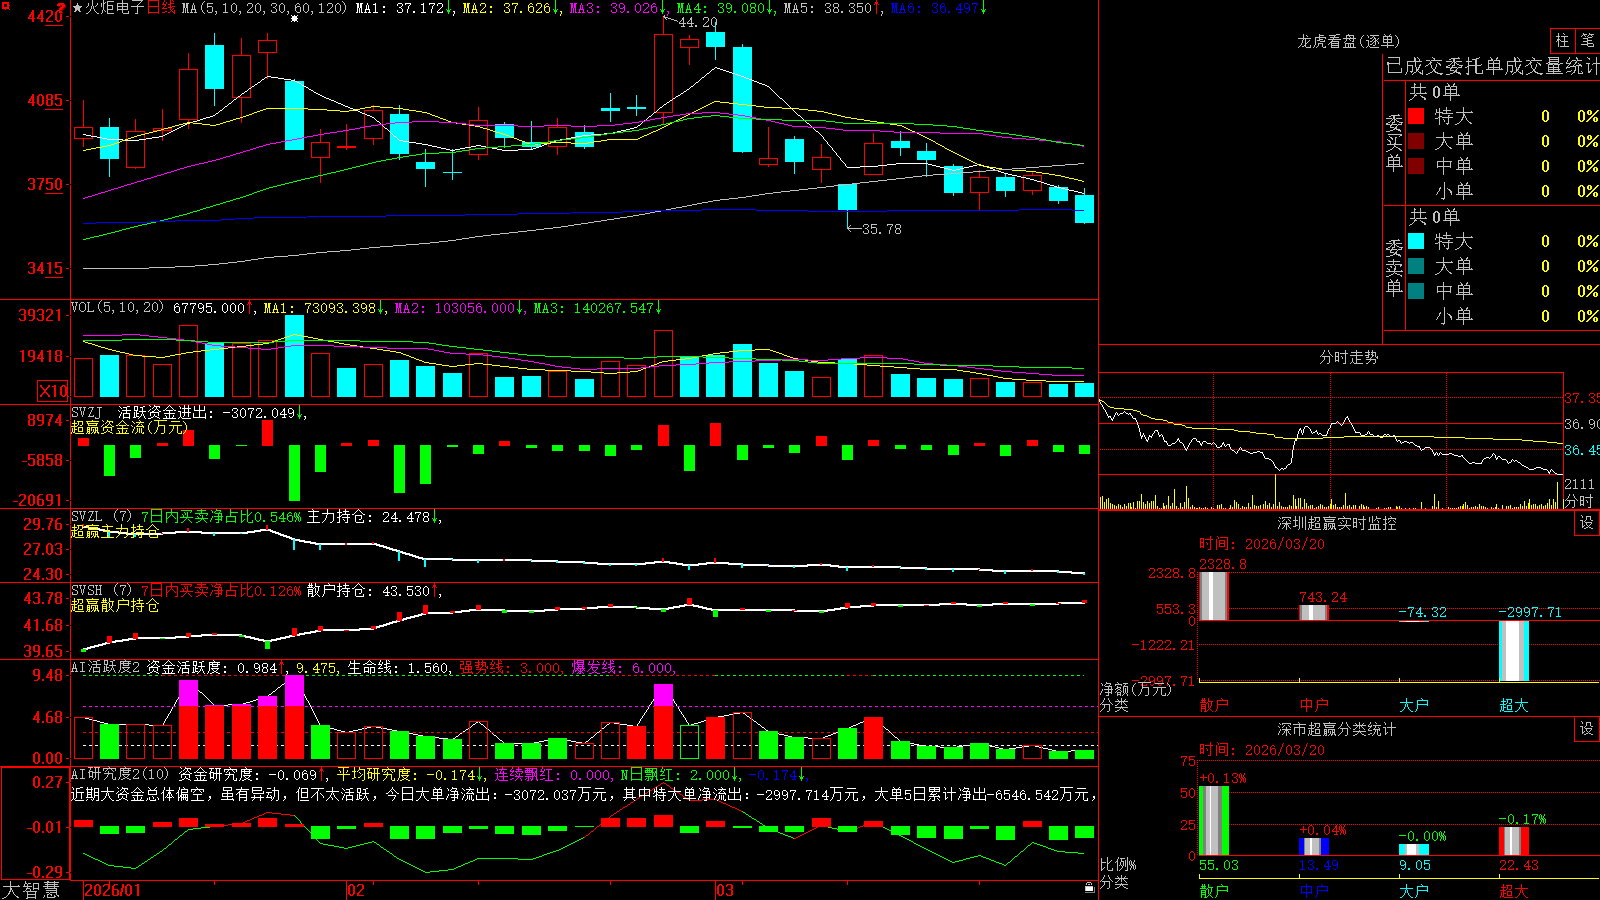Click the lock icon at chart bottom-right
The image size is (1600, 900).
point(1089,887)
